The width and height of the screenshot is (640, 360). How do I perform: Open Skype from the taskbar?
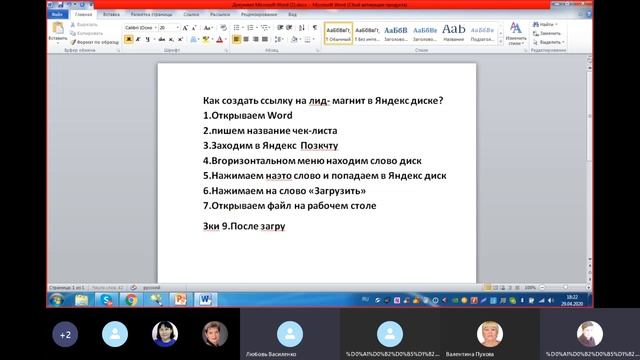click(x=106, y=300)
